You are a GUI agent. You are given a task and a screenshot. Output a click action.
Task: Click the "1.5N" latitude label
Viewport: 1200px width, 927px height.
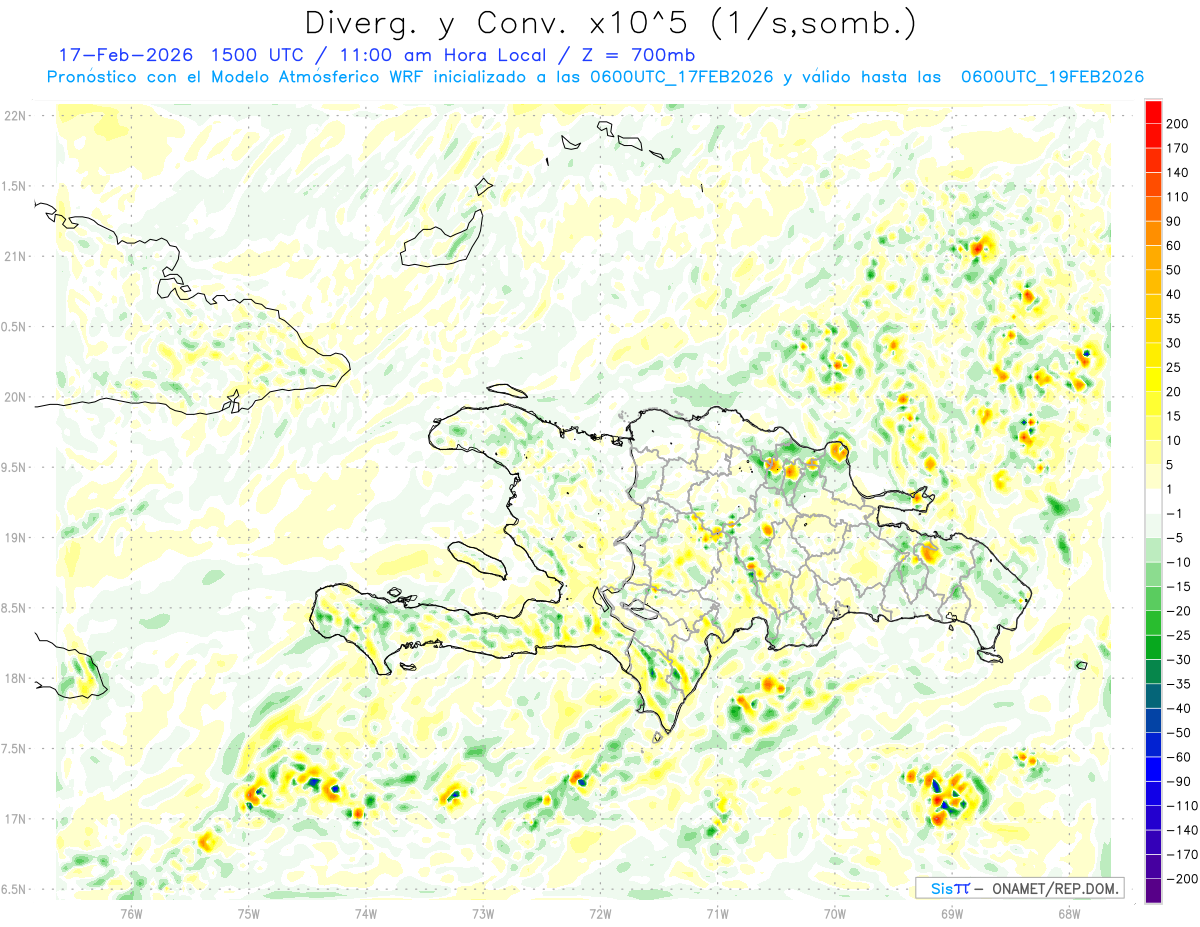pyautogui.click(x=15, y=187)
